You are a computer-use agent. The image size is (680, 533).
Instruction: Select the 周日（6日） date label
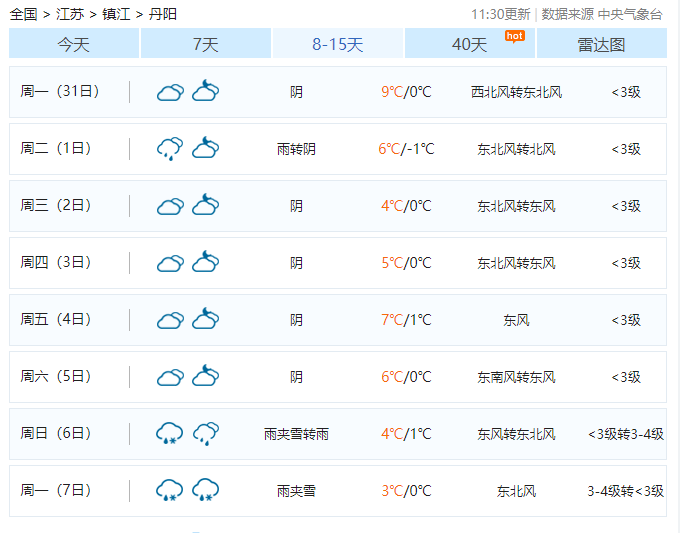(56, 433)
